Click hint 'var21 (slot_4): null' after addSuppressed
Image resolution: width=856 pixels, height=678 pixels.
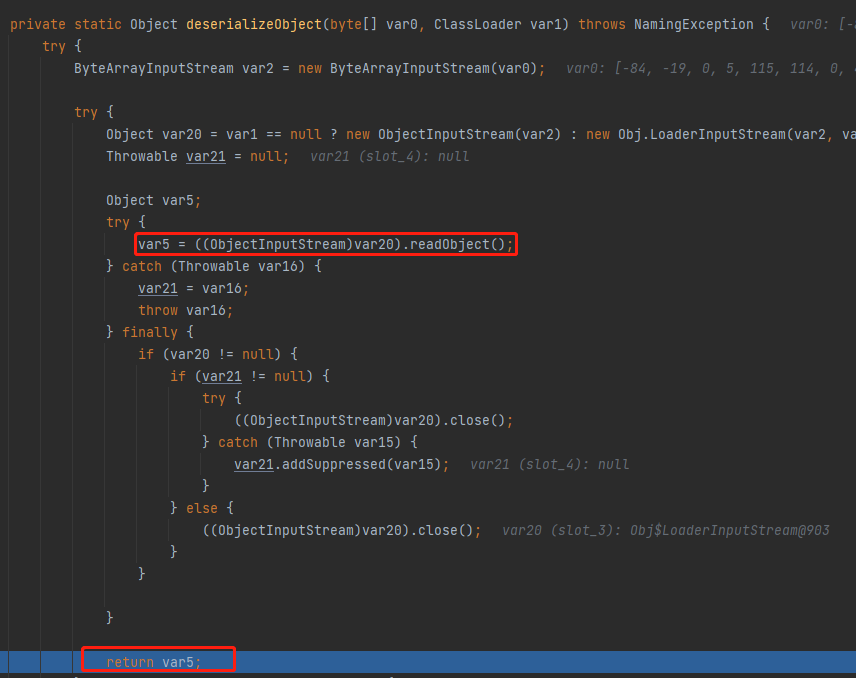549,464
